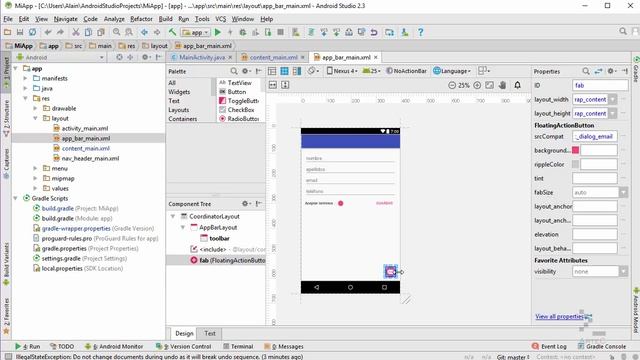Select the fab icon in the design preview
640x360 pixels.
[x=391, y=271]
